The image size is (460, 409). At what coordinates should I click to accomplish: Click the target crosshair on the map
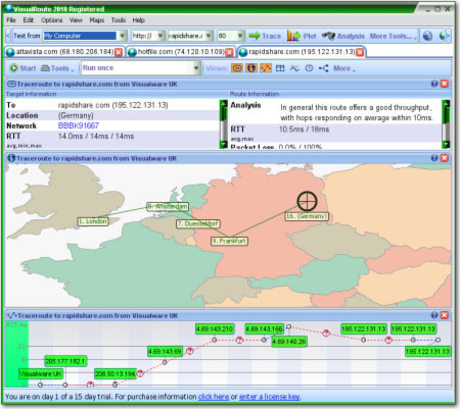pyautogui.click(x=307, y=201)
